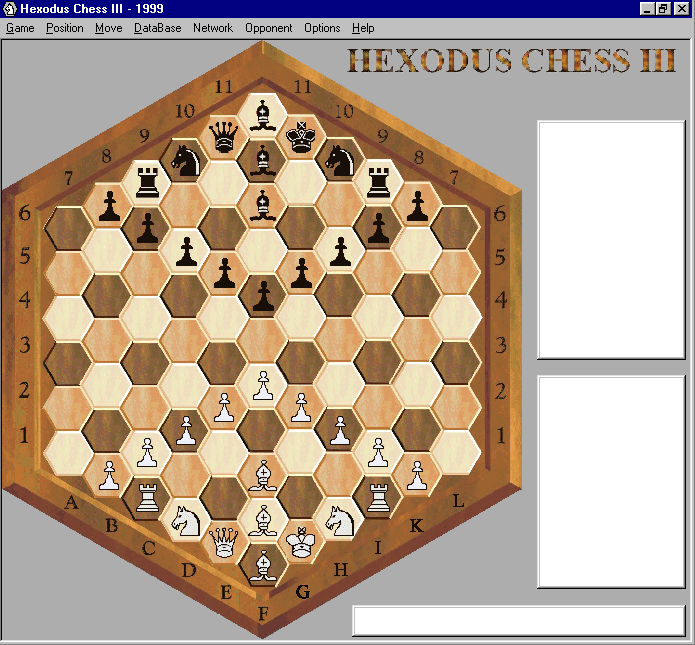Select the rightmost black pawn
The image size is (695, 645).
[417, 206]
